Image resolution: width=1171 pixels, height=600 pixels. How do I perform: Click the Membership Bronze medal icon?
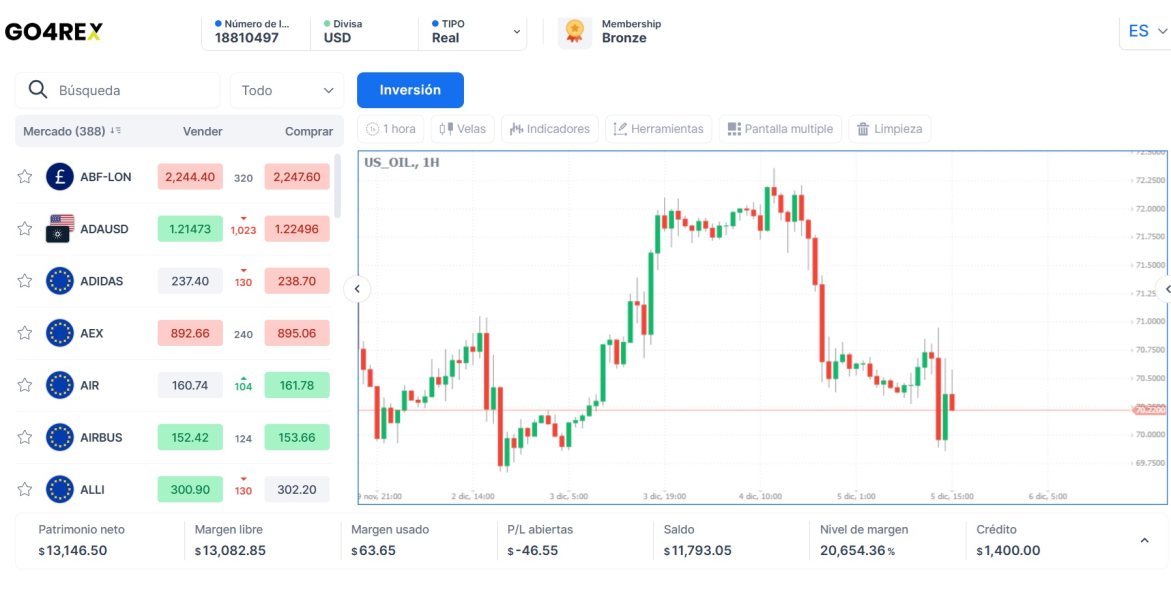[574, 32]
